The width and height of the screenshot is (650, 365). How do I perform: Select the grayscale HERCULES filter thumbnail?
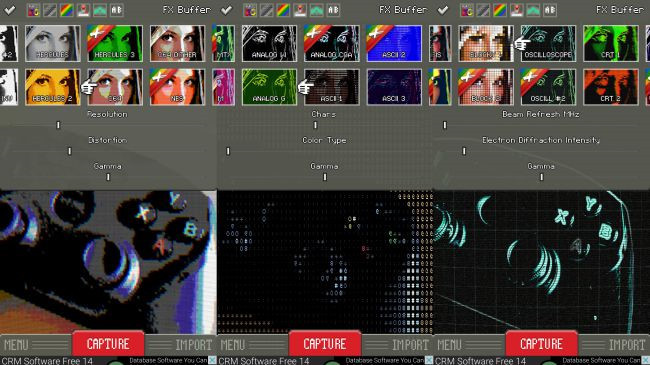pos(53,44)
